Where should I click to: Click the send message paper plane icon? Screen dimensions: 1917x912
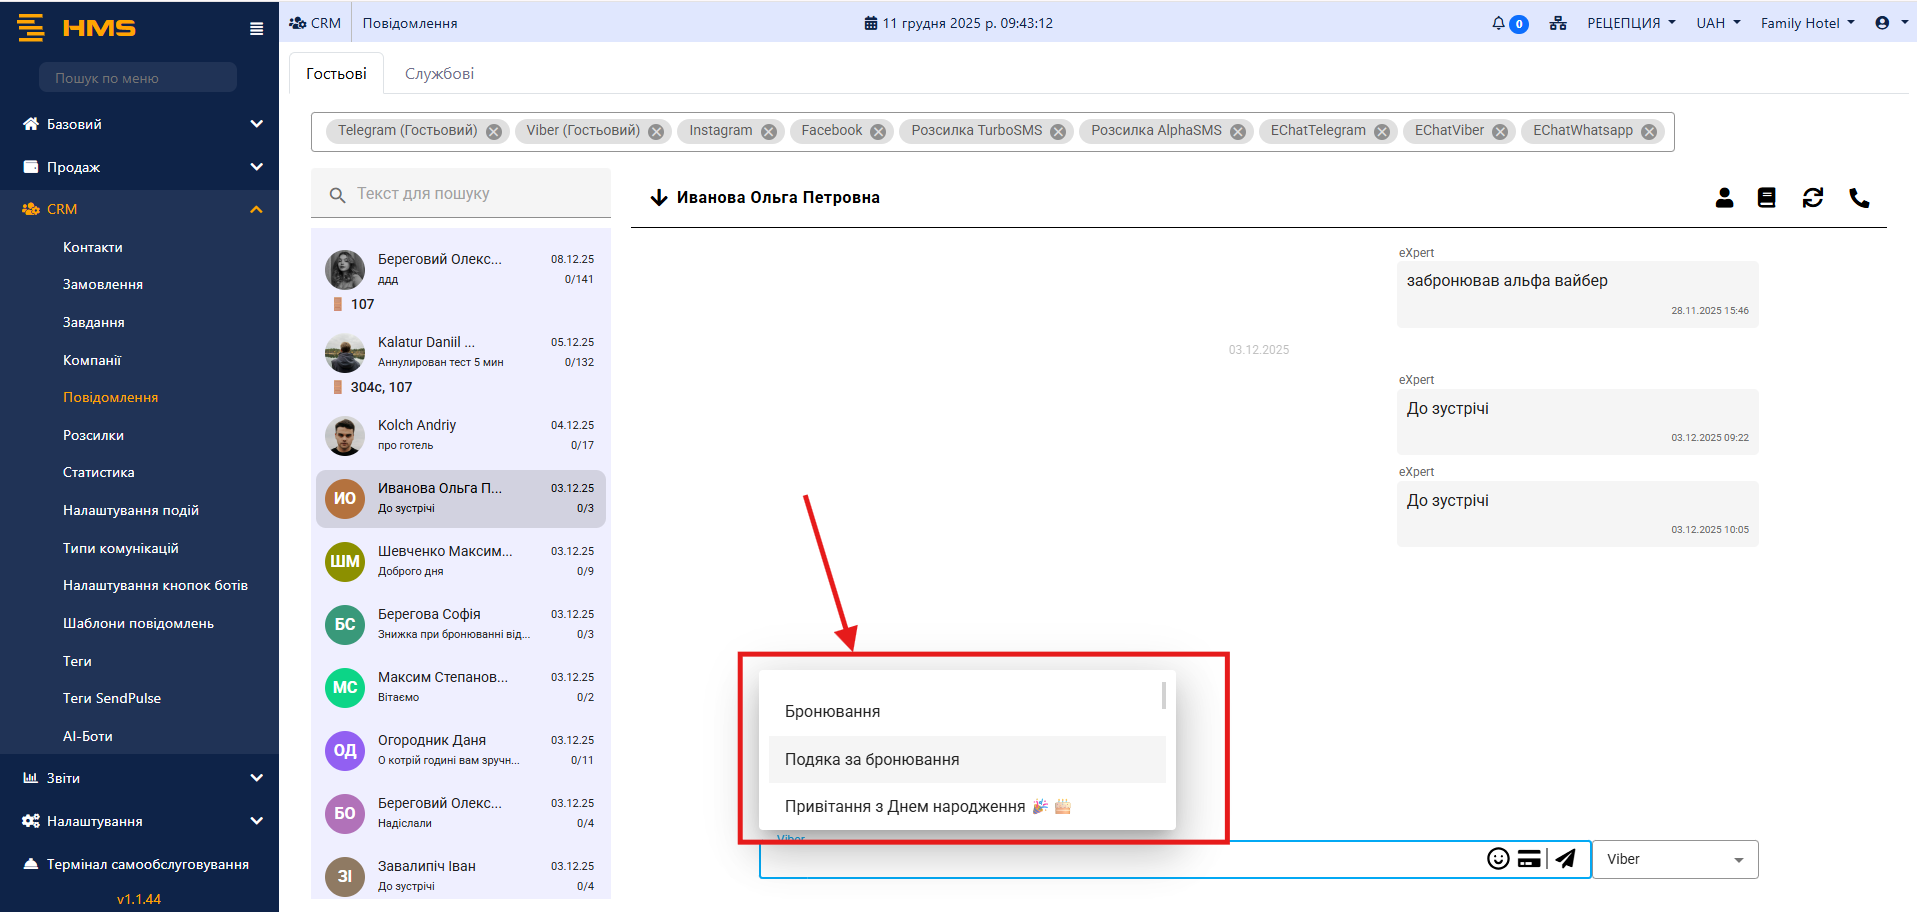point(1566,859)
